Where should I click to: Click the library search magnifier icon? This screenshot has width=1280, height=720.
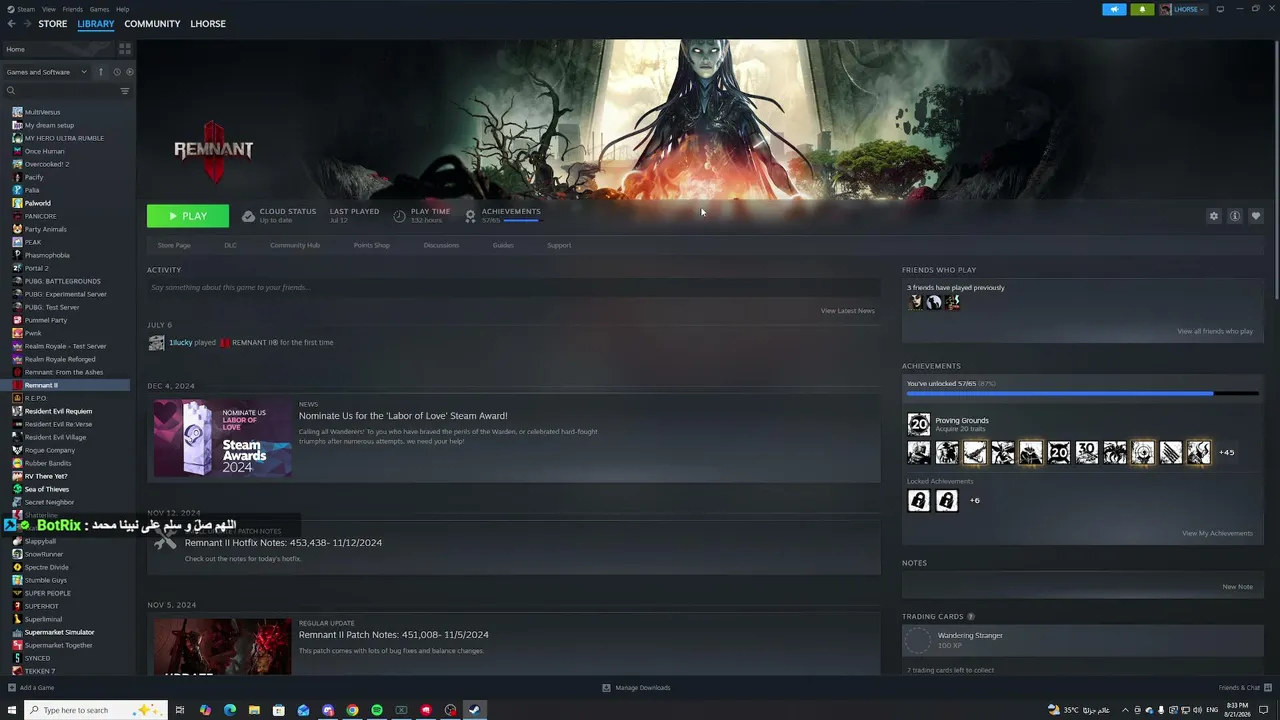(x=11, y=91)
